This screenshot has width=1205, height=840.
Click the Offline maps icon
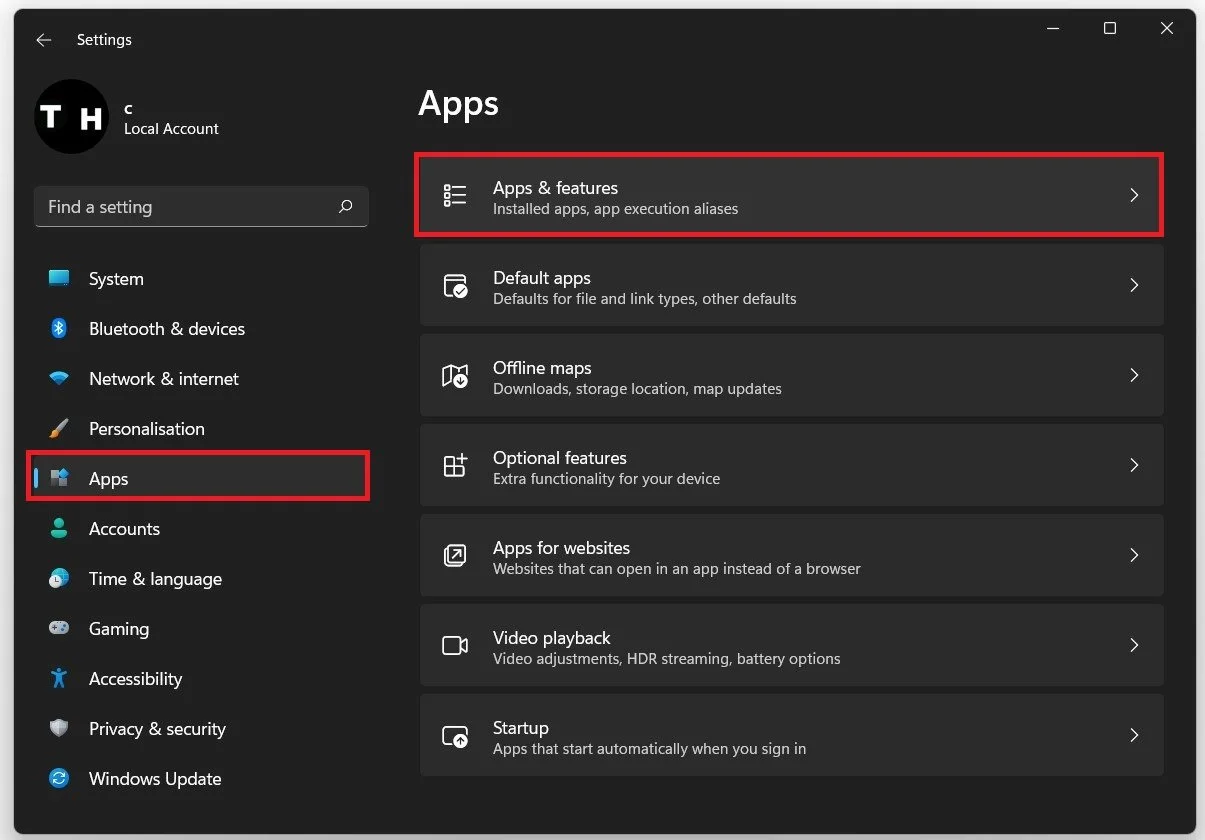click(455, 375)
